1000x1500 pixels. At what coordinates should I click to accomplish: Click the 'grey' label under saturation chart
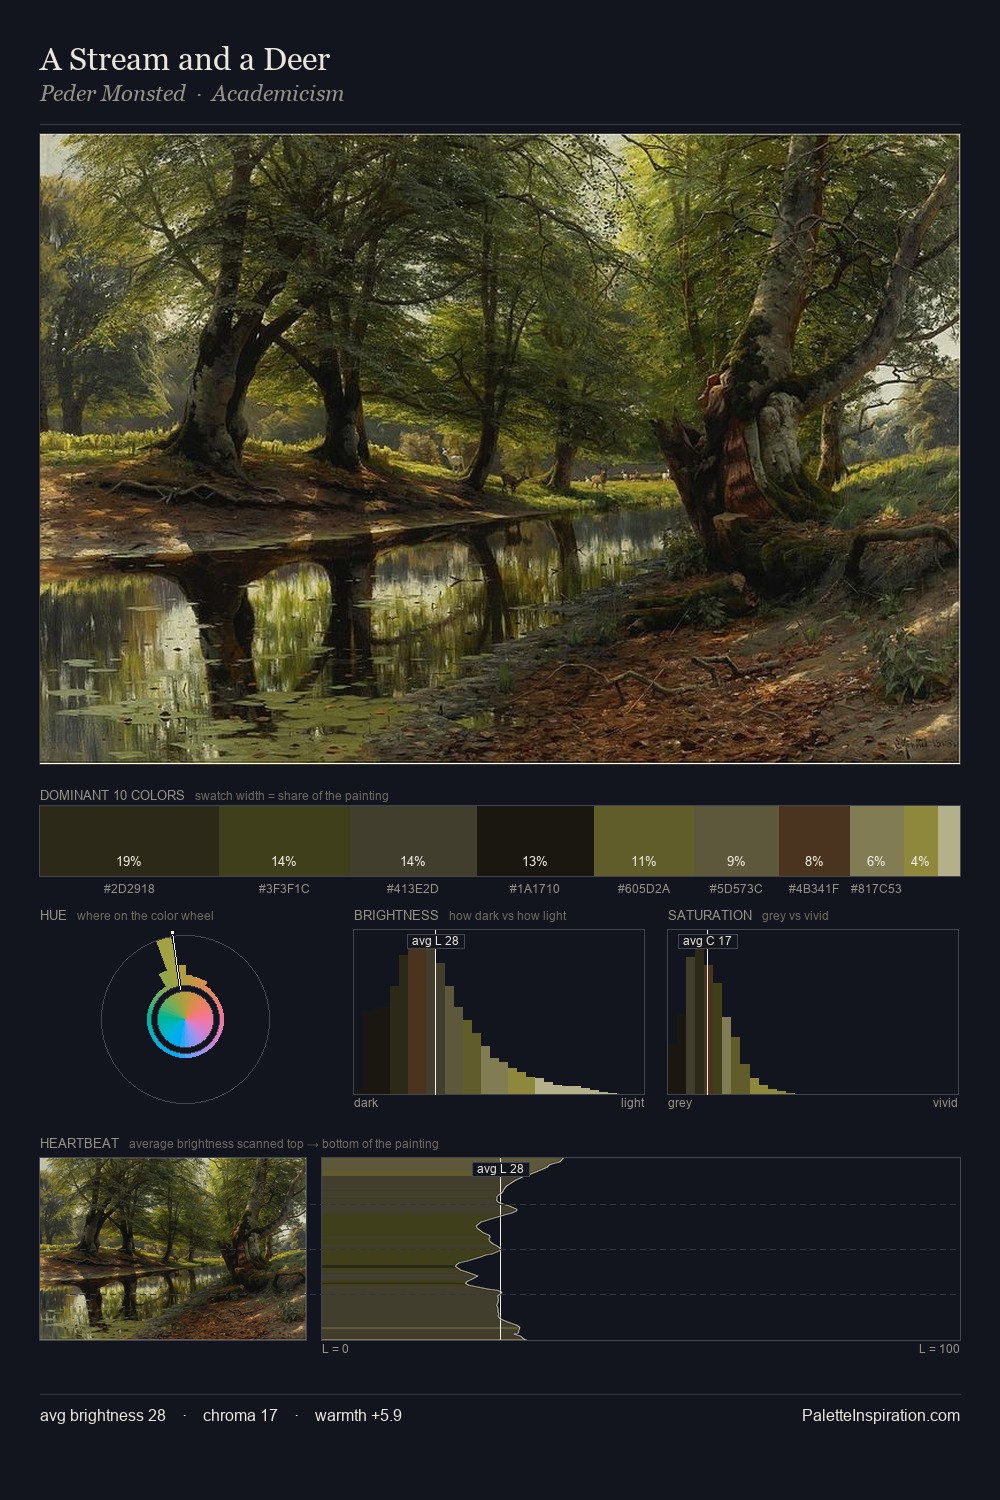point(680,1103)
